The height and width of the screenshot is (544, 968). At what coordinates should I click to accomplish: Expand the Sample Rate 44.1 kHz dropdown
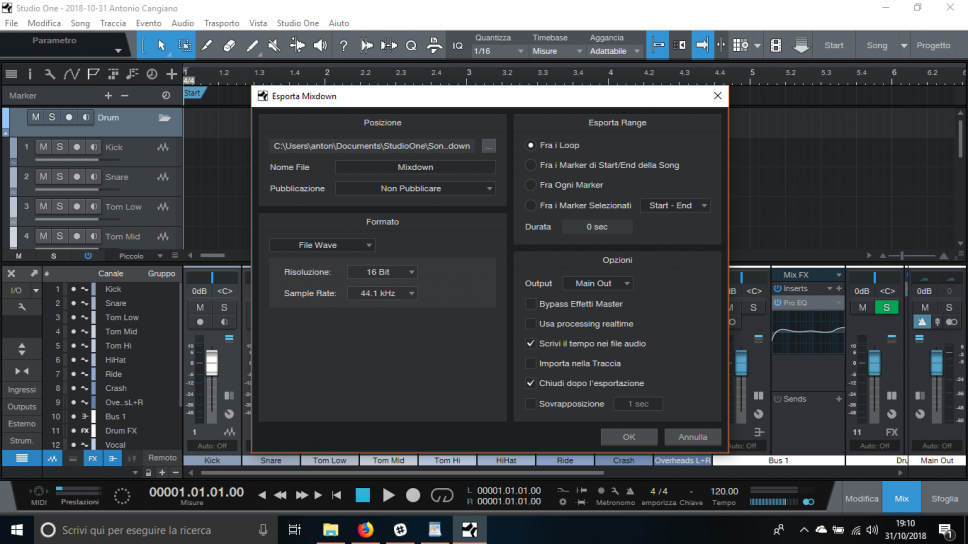(x=381, y=293)
